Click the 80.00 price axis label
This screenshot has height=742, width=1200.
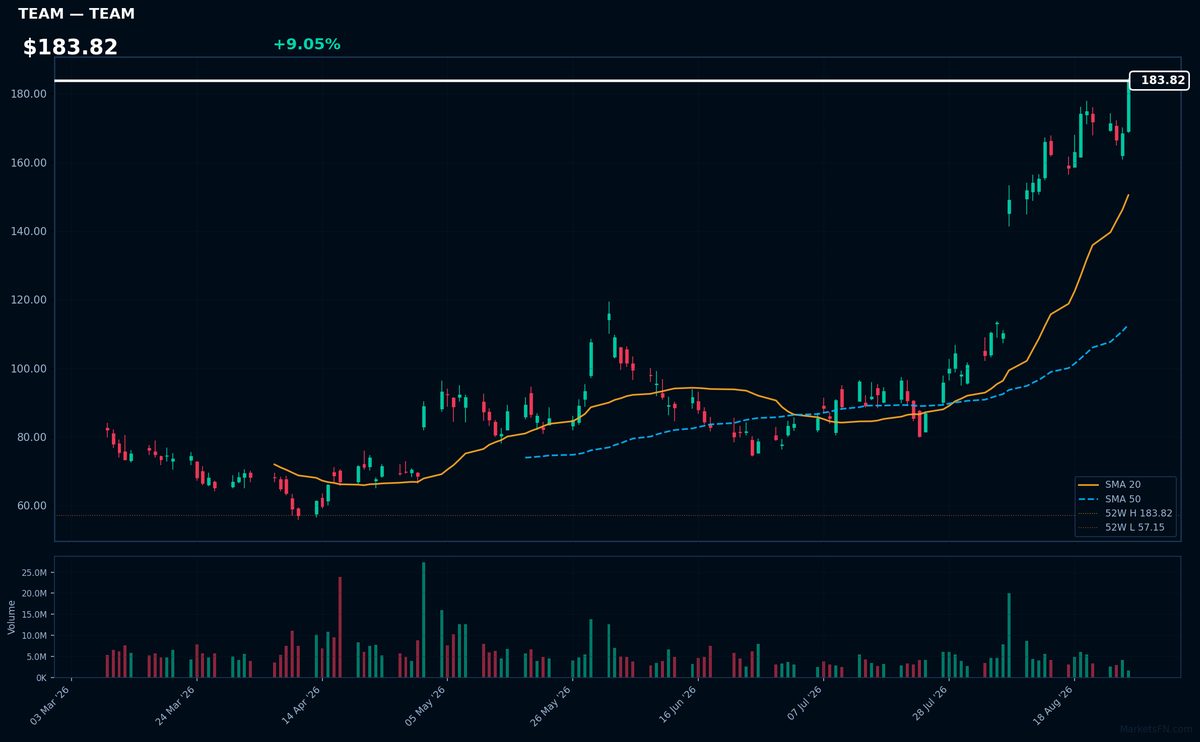(x=33, y=437)
